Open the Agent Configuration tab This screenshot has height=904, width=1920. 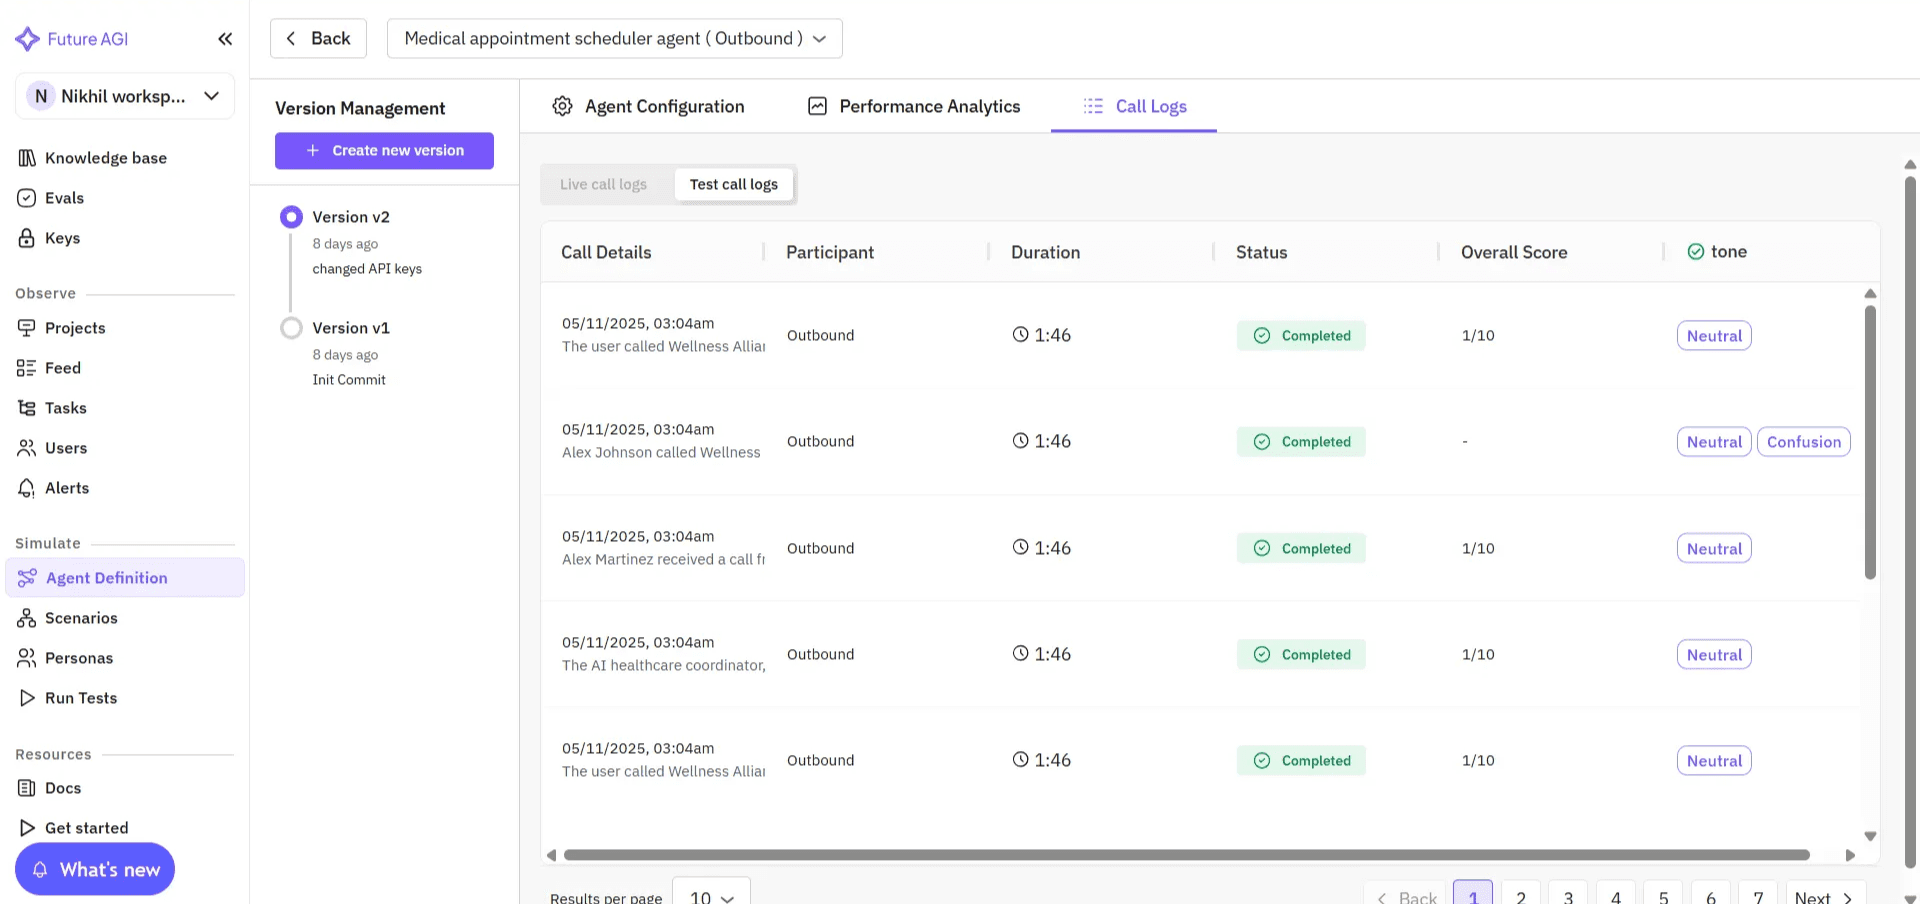[649, 106]
